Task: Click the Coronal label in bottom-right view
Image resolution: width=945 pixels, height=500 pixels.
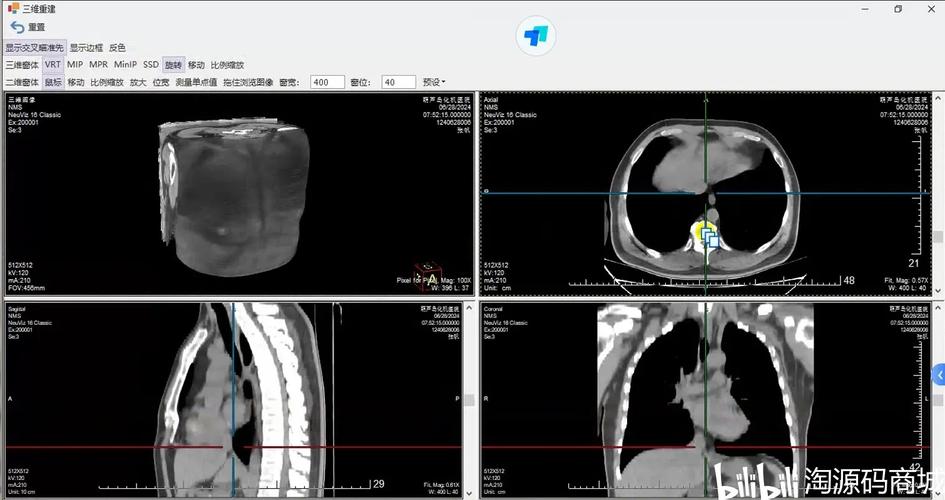Action: pyautogui.click(x=493, y=309)
